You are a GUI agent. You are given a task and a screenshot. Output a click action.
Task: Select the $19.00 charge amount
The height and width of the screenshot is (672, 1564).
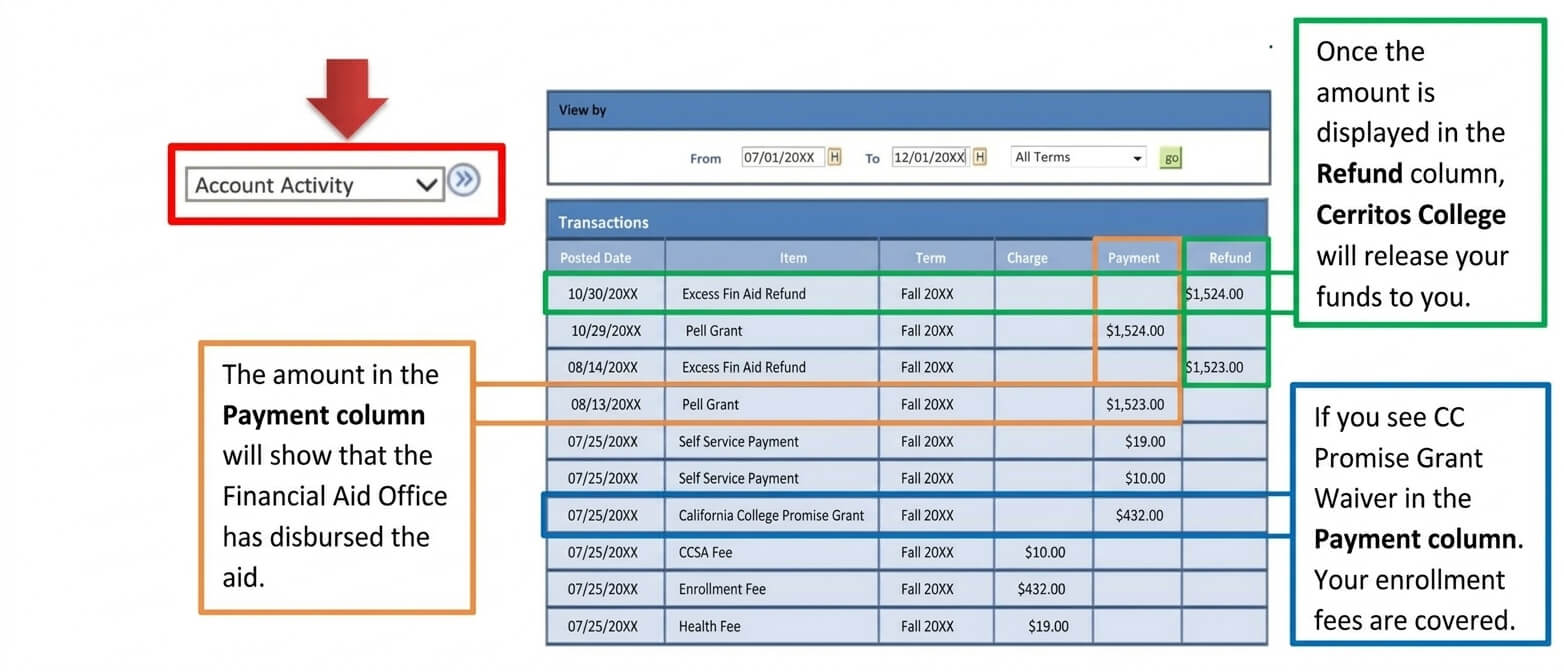1048,626
